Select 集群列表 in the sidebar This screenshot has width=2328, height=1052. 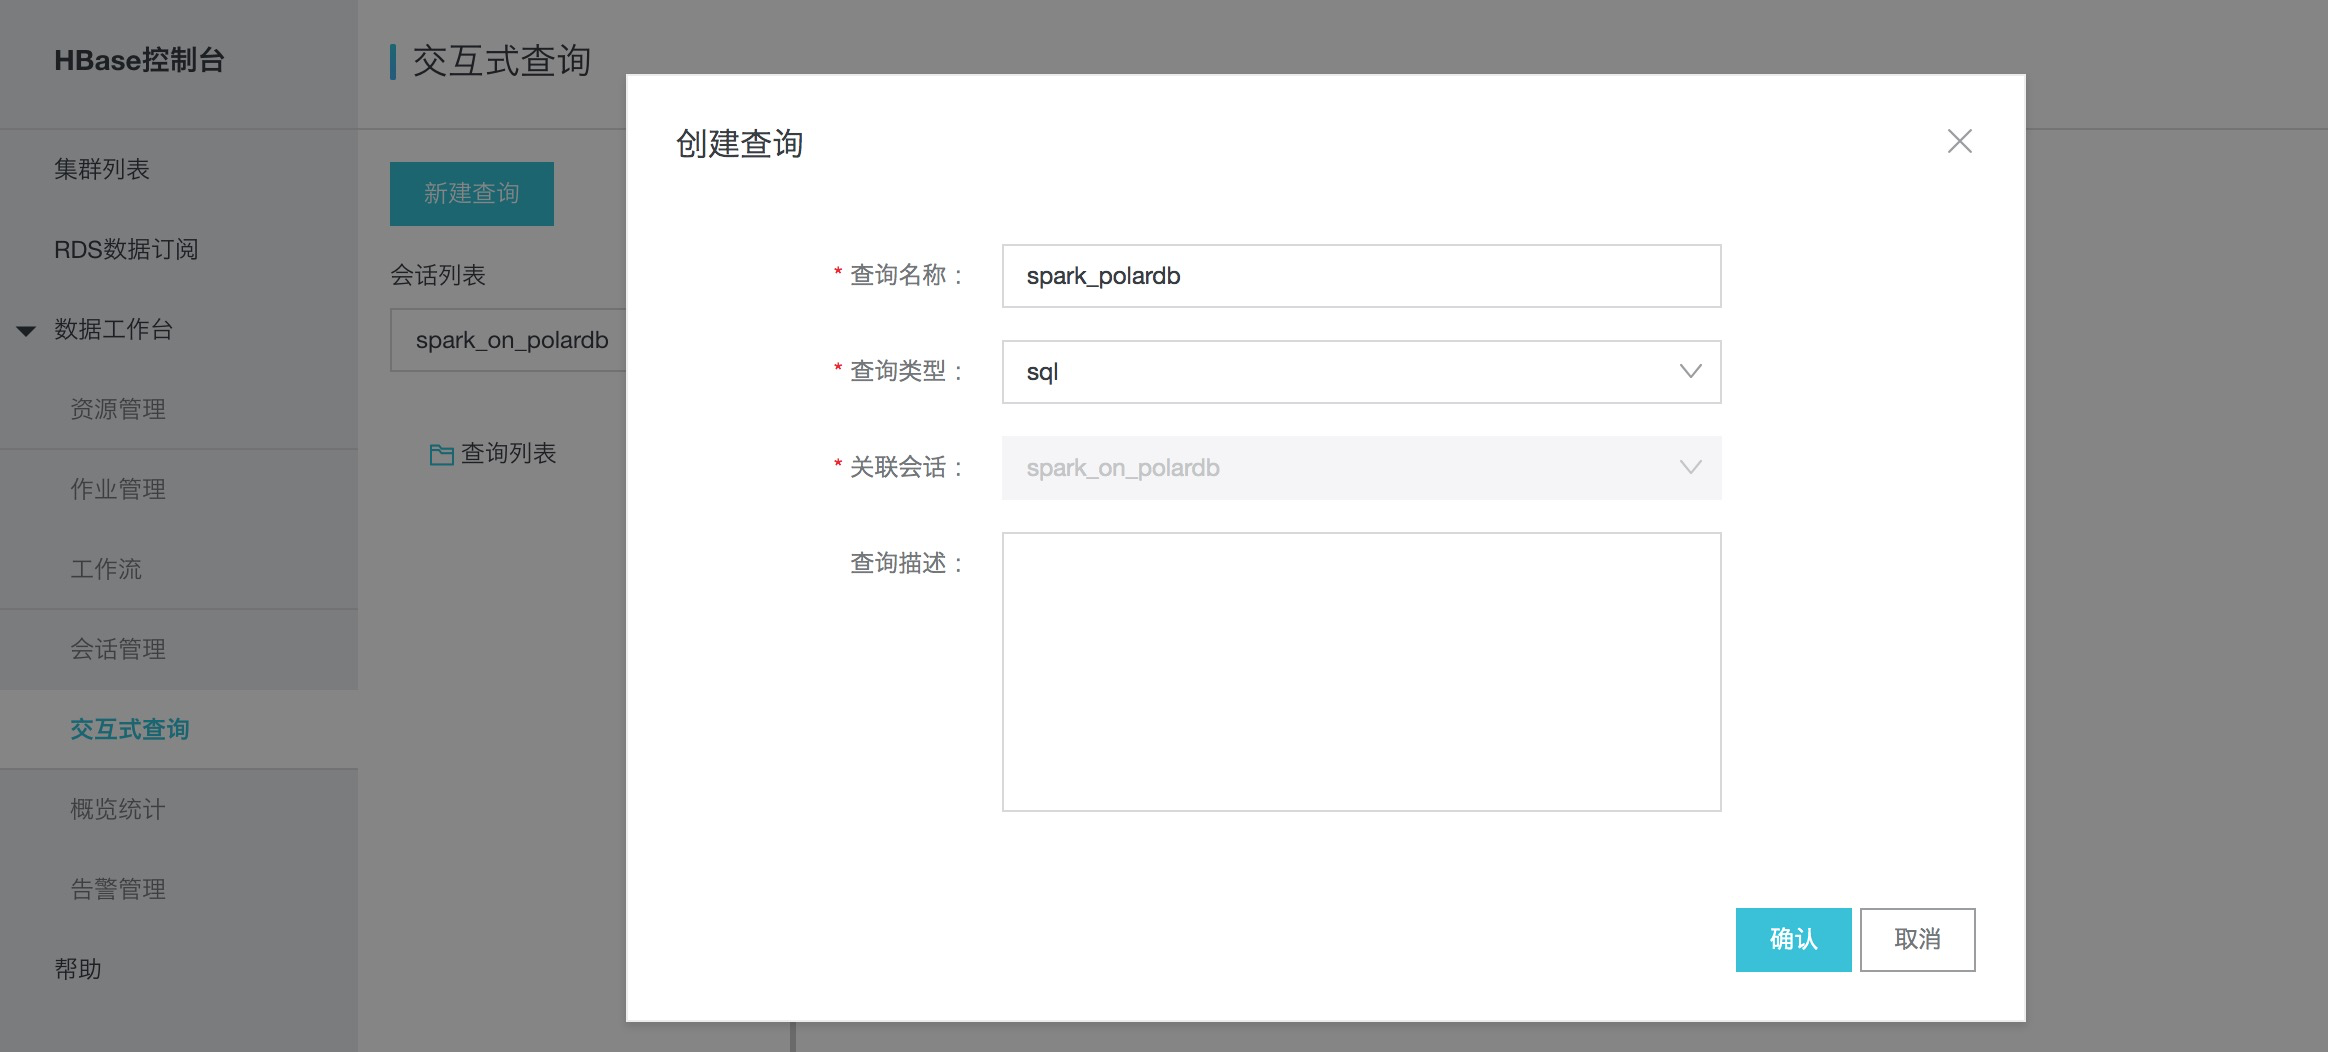[103, 169]
